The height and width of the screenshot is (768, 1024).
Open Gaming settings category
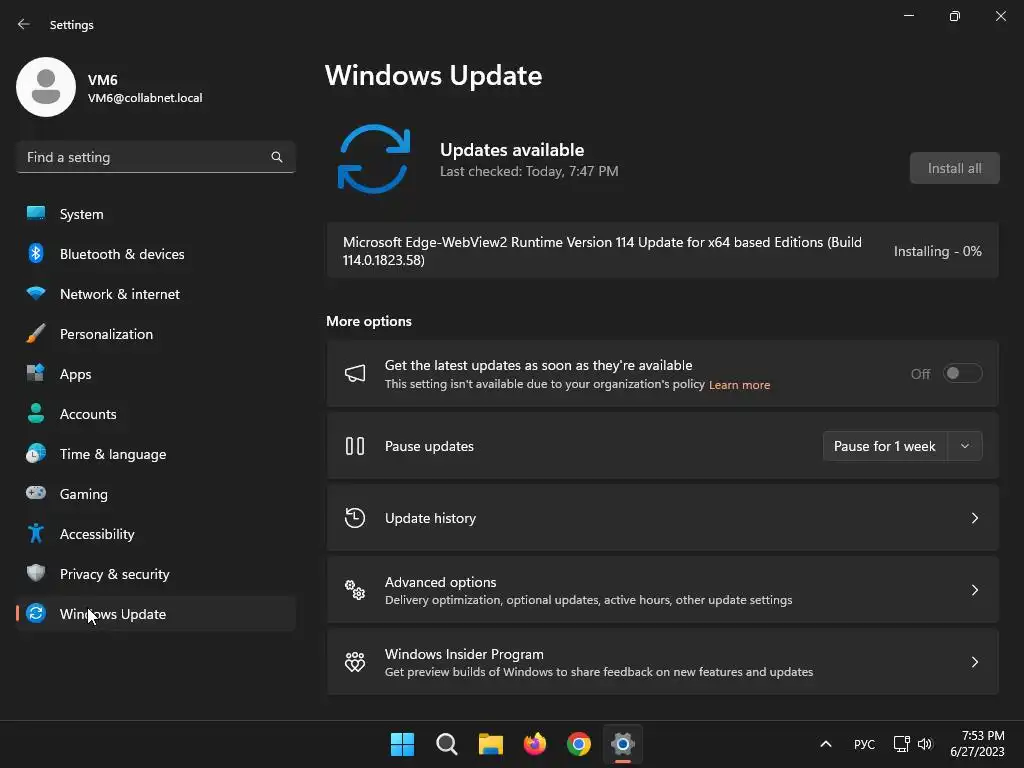(x=156, y=494)
